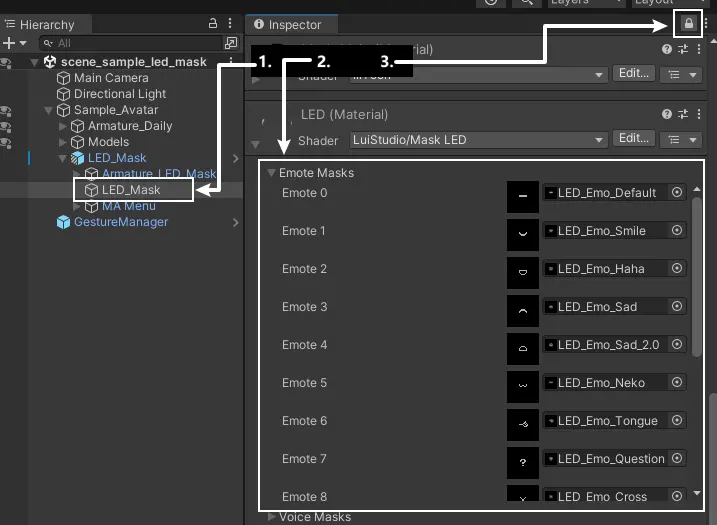Click object picker for LED_Emo_Question
Viewport: 717px width, 525px height.
coord(677,459)
